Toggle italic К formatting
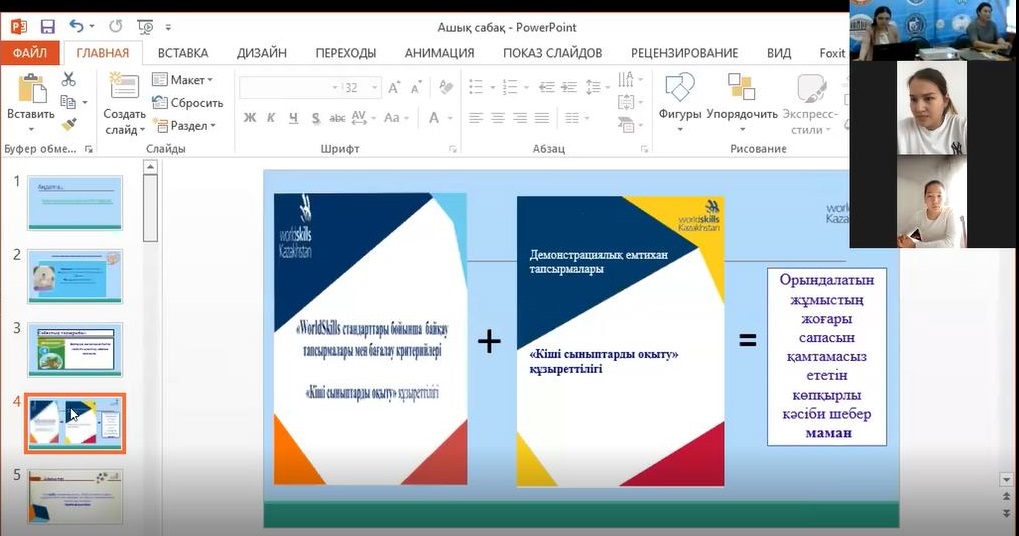This screenshot has width=1019, height=536. click(272, 118)
